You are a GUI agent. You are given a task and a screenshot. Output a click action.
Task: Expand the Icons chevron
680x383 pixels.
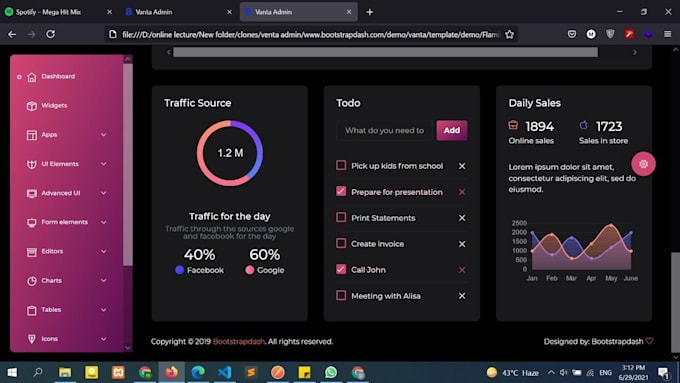click(x=104, y=339)
